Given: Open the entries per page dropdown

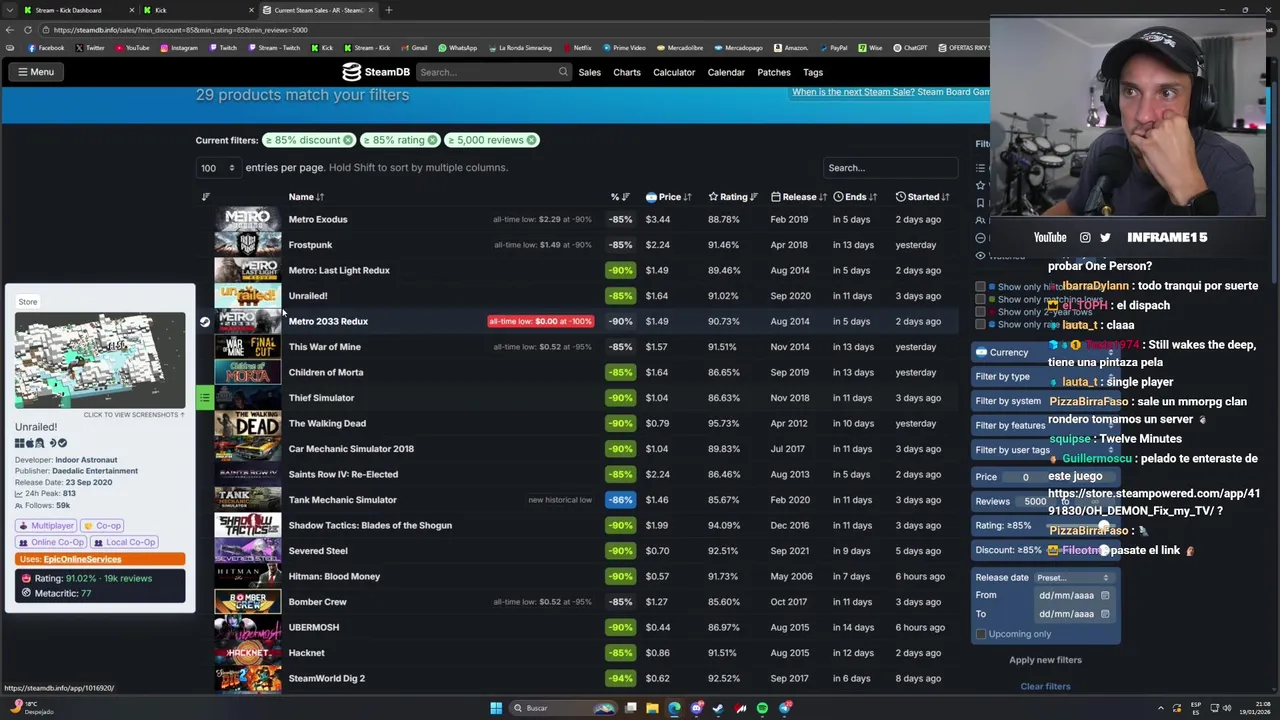Looking at the screenshot, I should tap(217, 168).
